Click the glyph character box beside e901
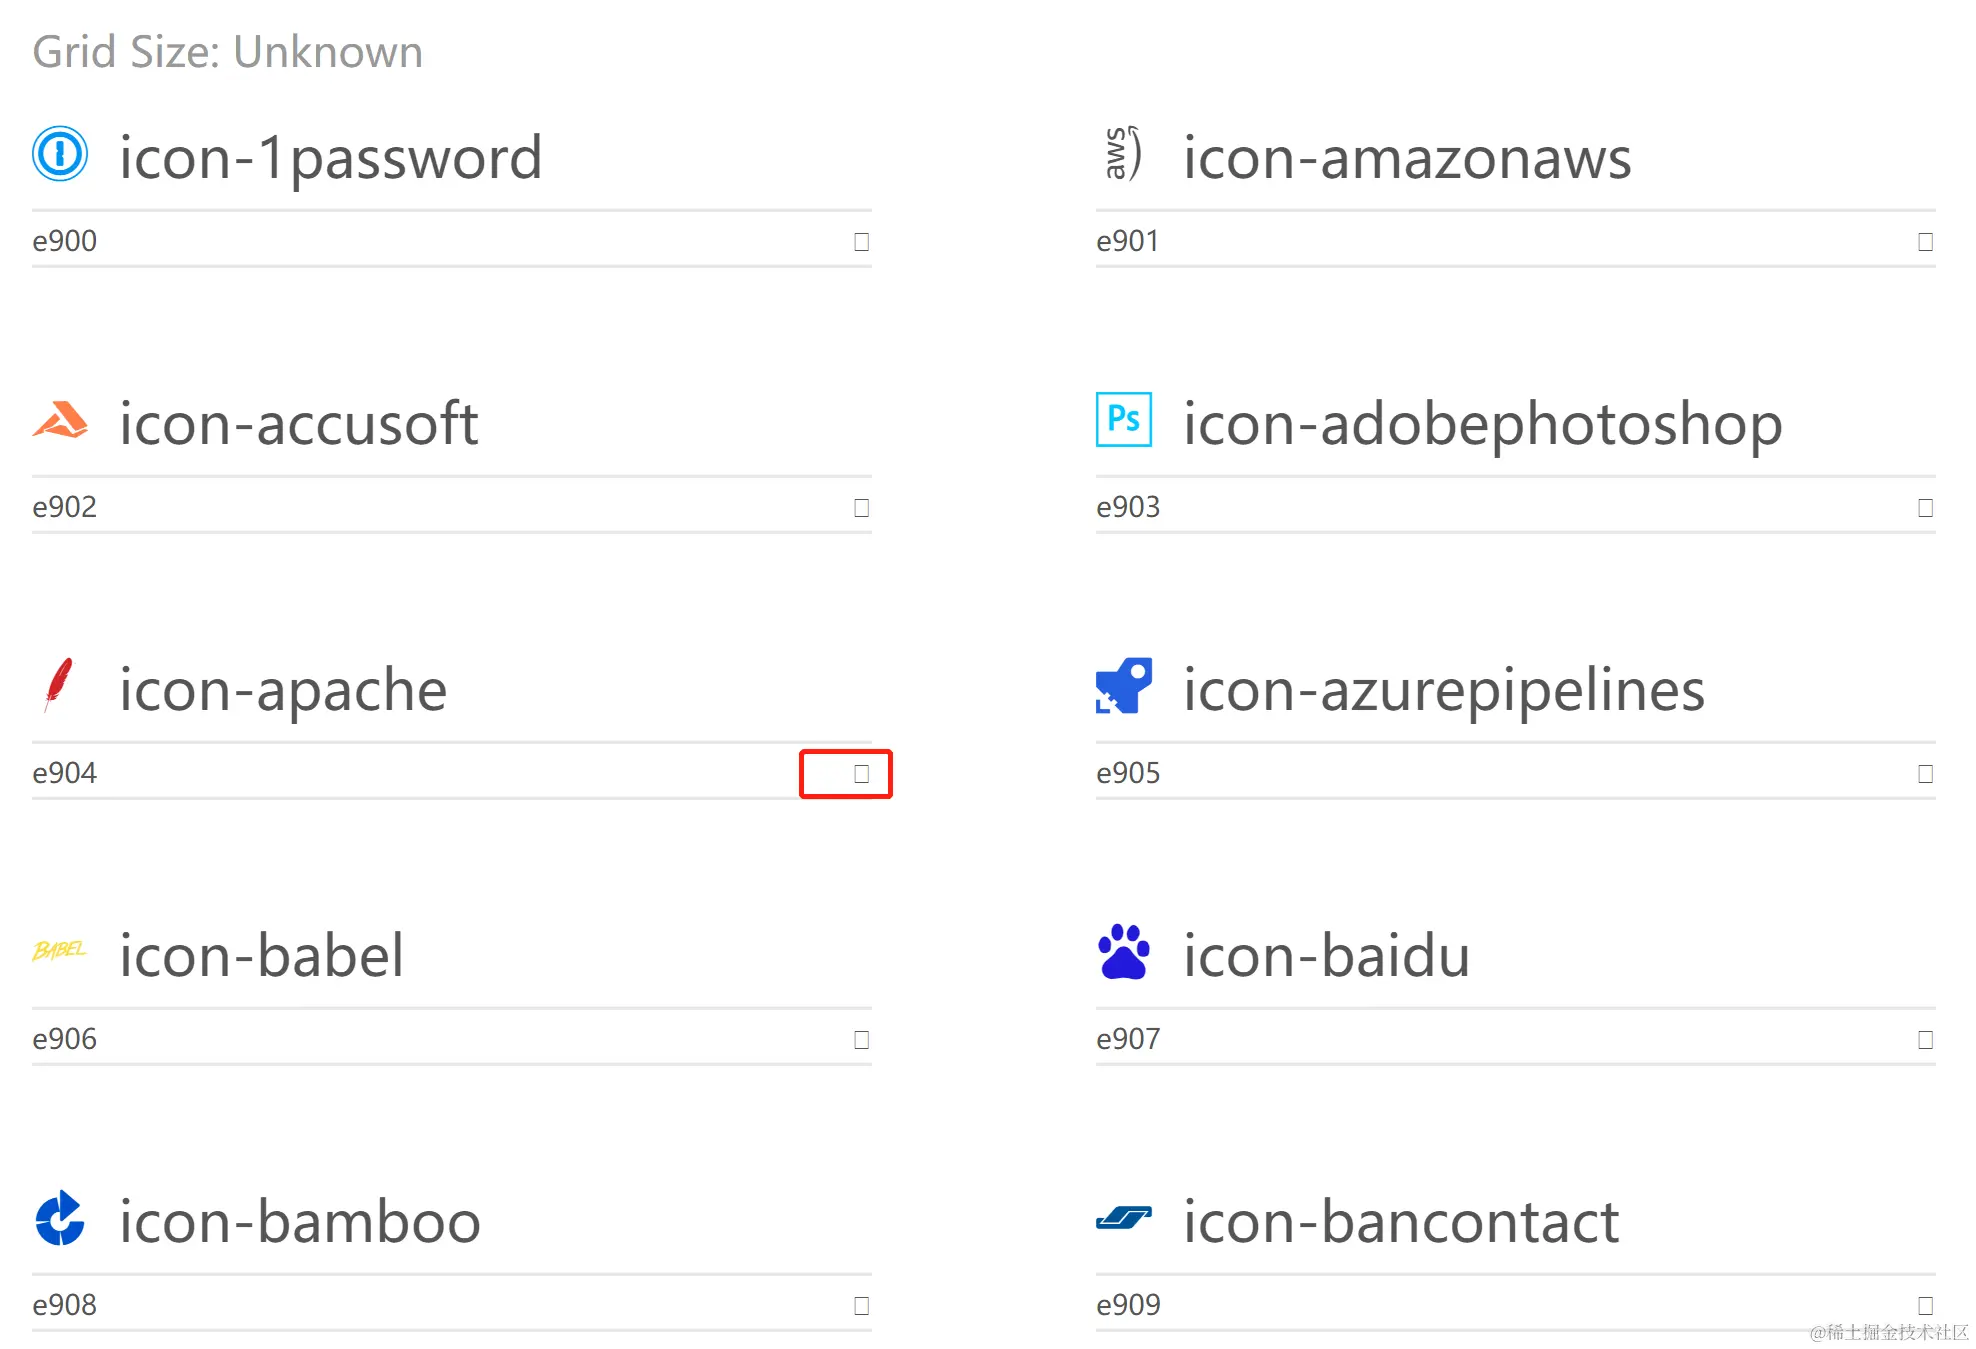Viewport: 1976px width, 1349px height. pos(1925,241)
